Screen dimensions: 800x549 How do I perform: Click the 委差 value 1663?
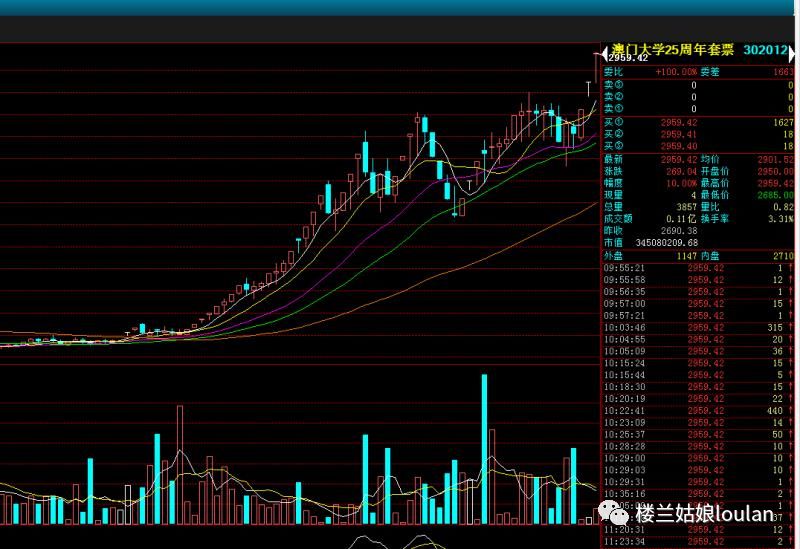[783, 72]
